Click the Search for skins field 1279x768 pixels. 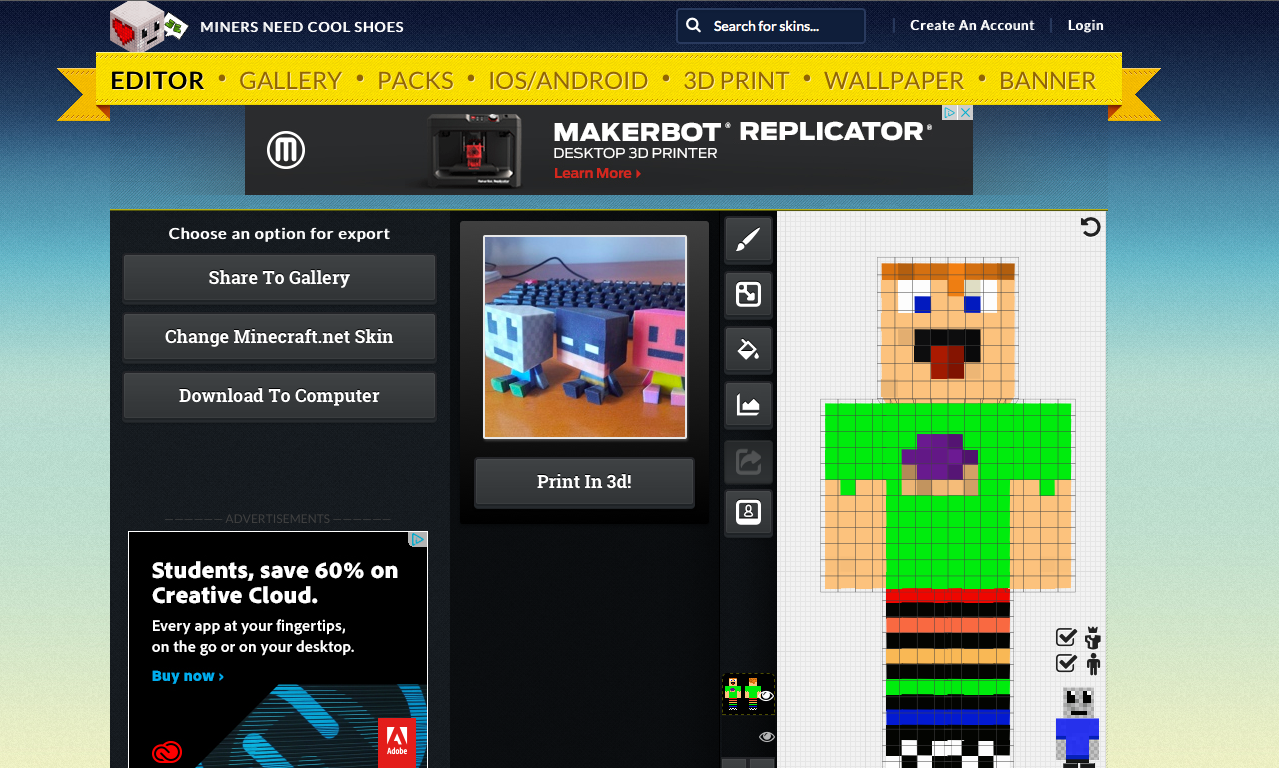tap(771, 26)
